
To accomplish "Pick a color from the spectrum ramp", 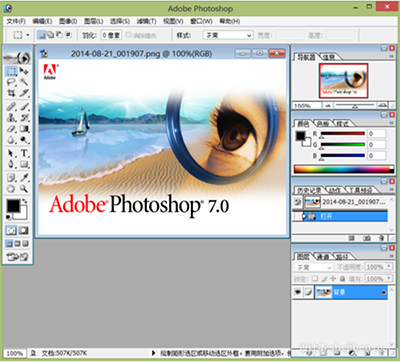I will coord(344,169).
